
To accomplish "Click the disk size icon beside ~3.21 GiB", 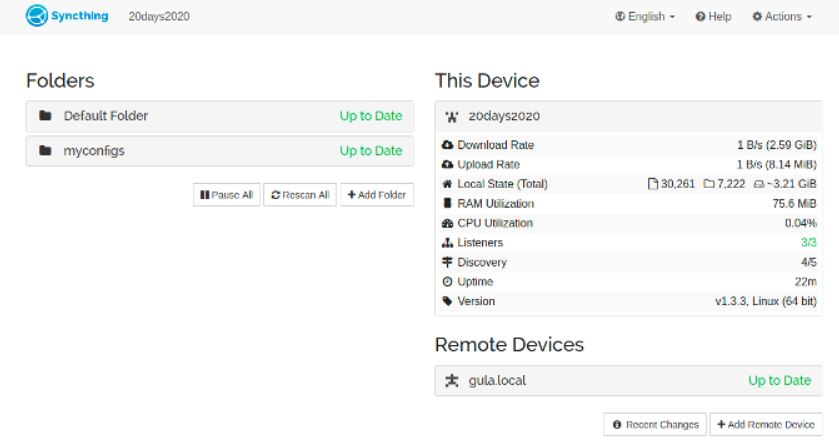I will (759, 184).
